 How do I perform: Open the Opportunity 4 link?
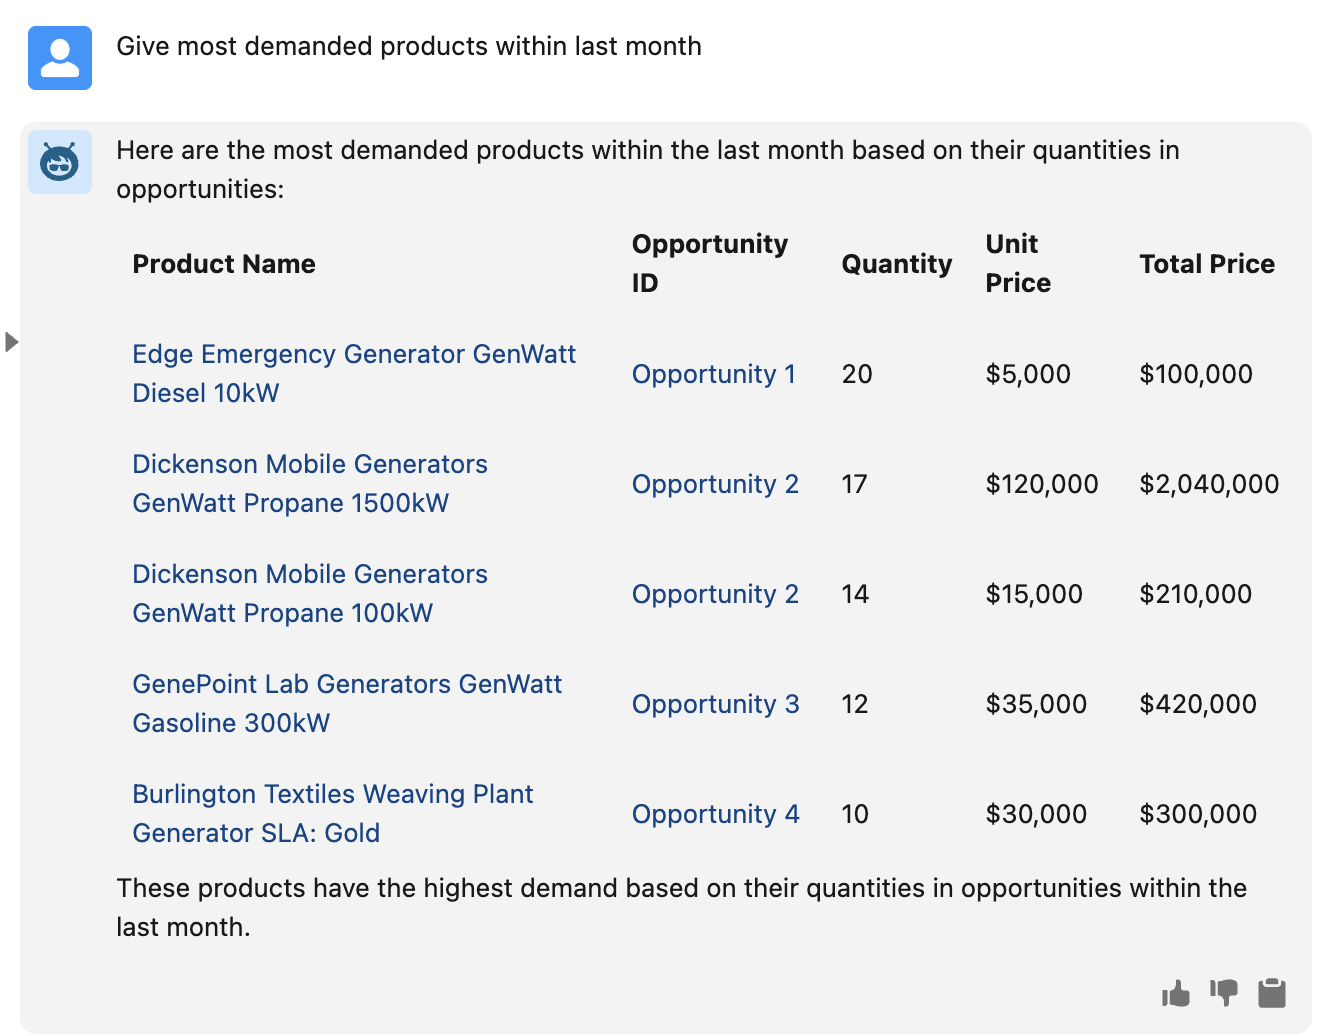pos(715,814)
